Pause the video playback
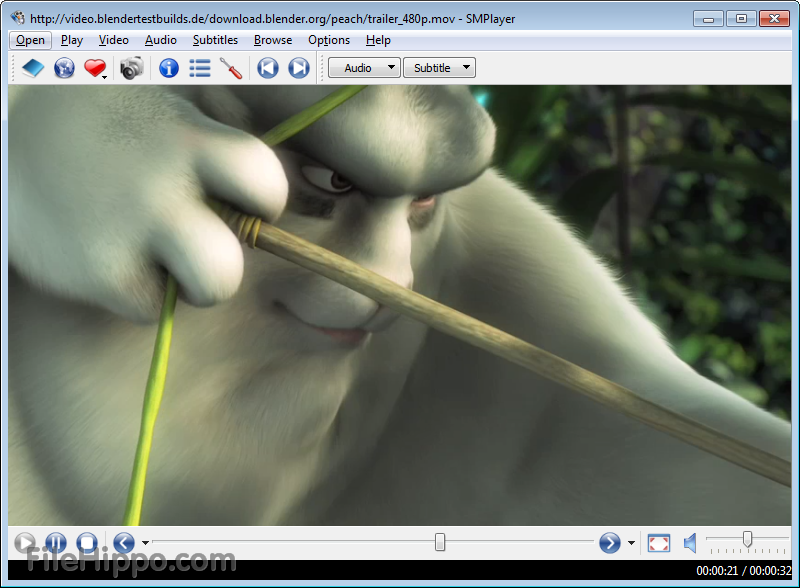This screenshot has width=800, height=588. [56, 542]
